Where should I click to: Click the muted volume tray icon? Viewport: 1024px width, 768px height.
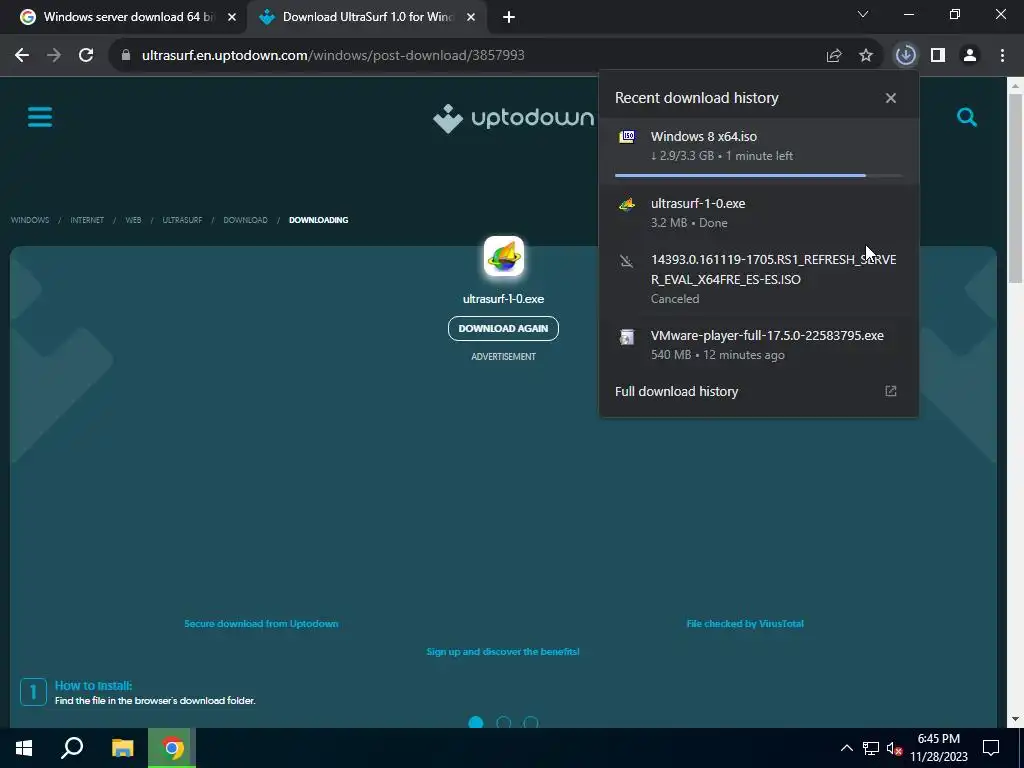894,748
